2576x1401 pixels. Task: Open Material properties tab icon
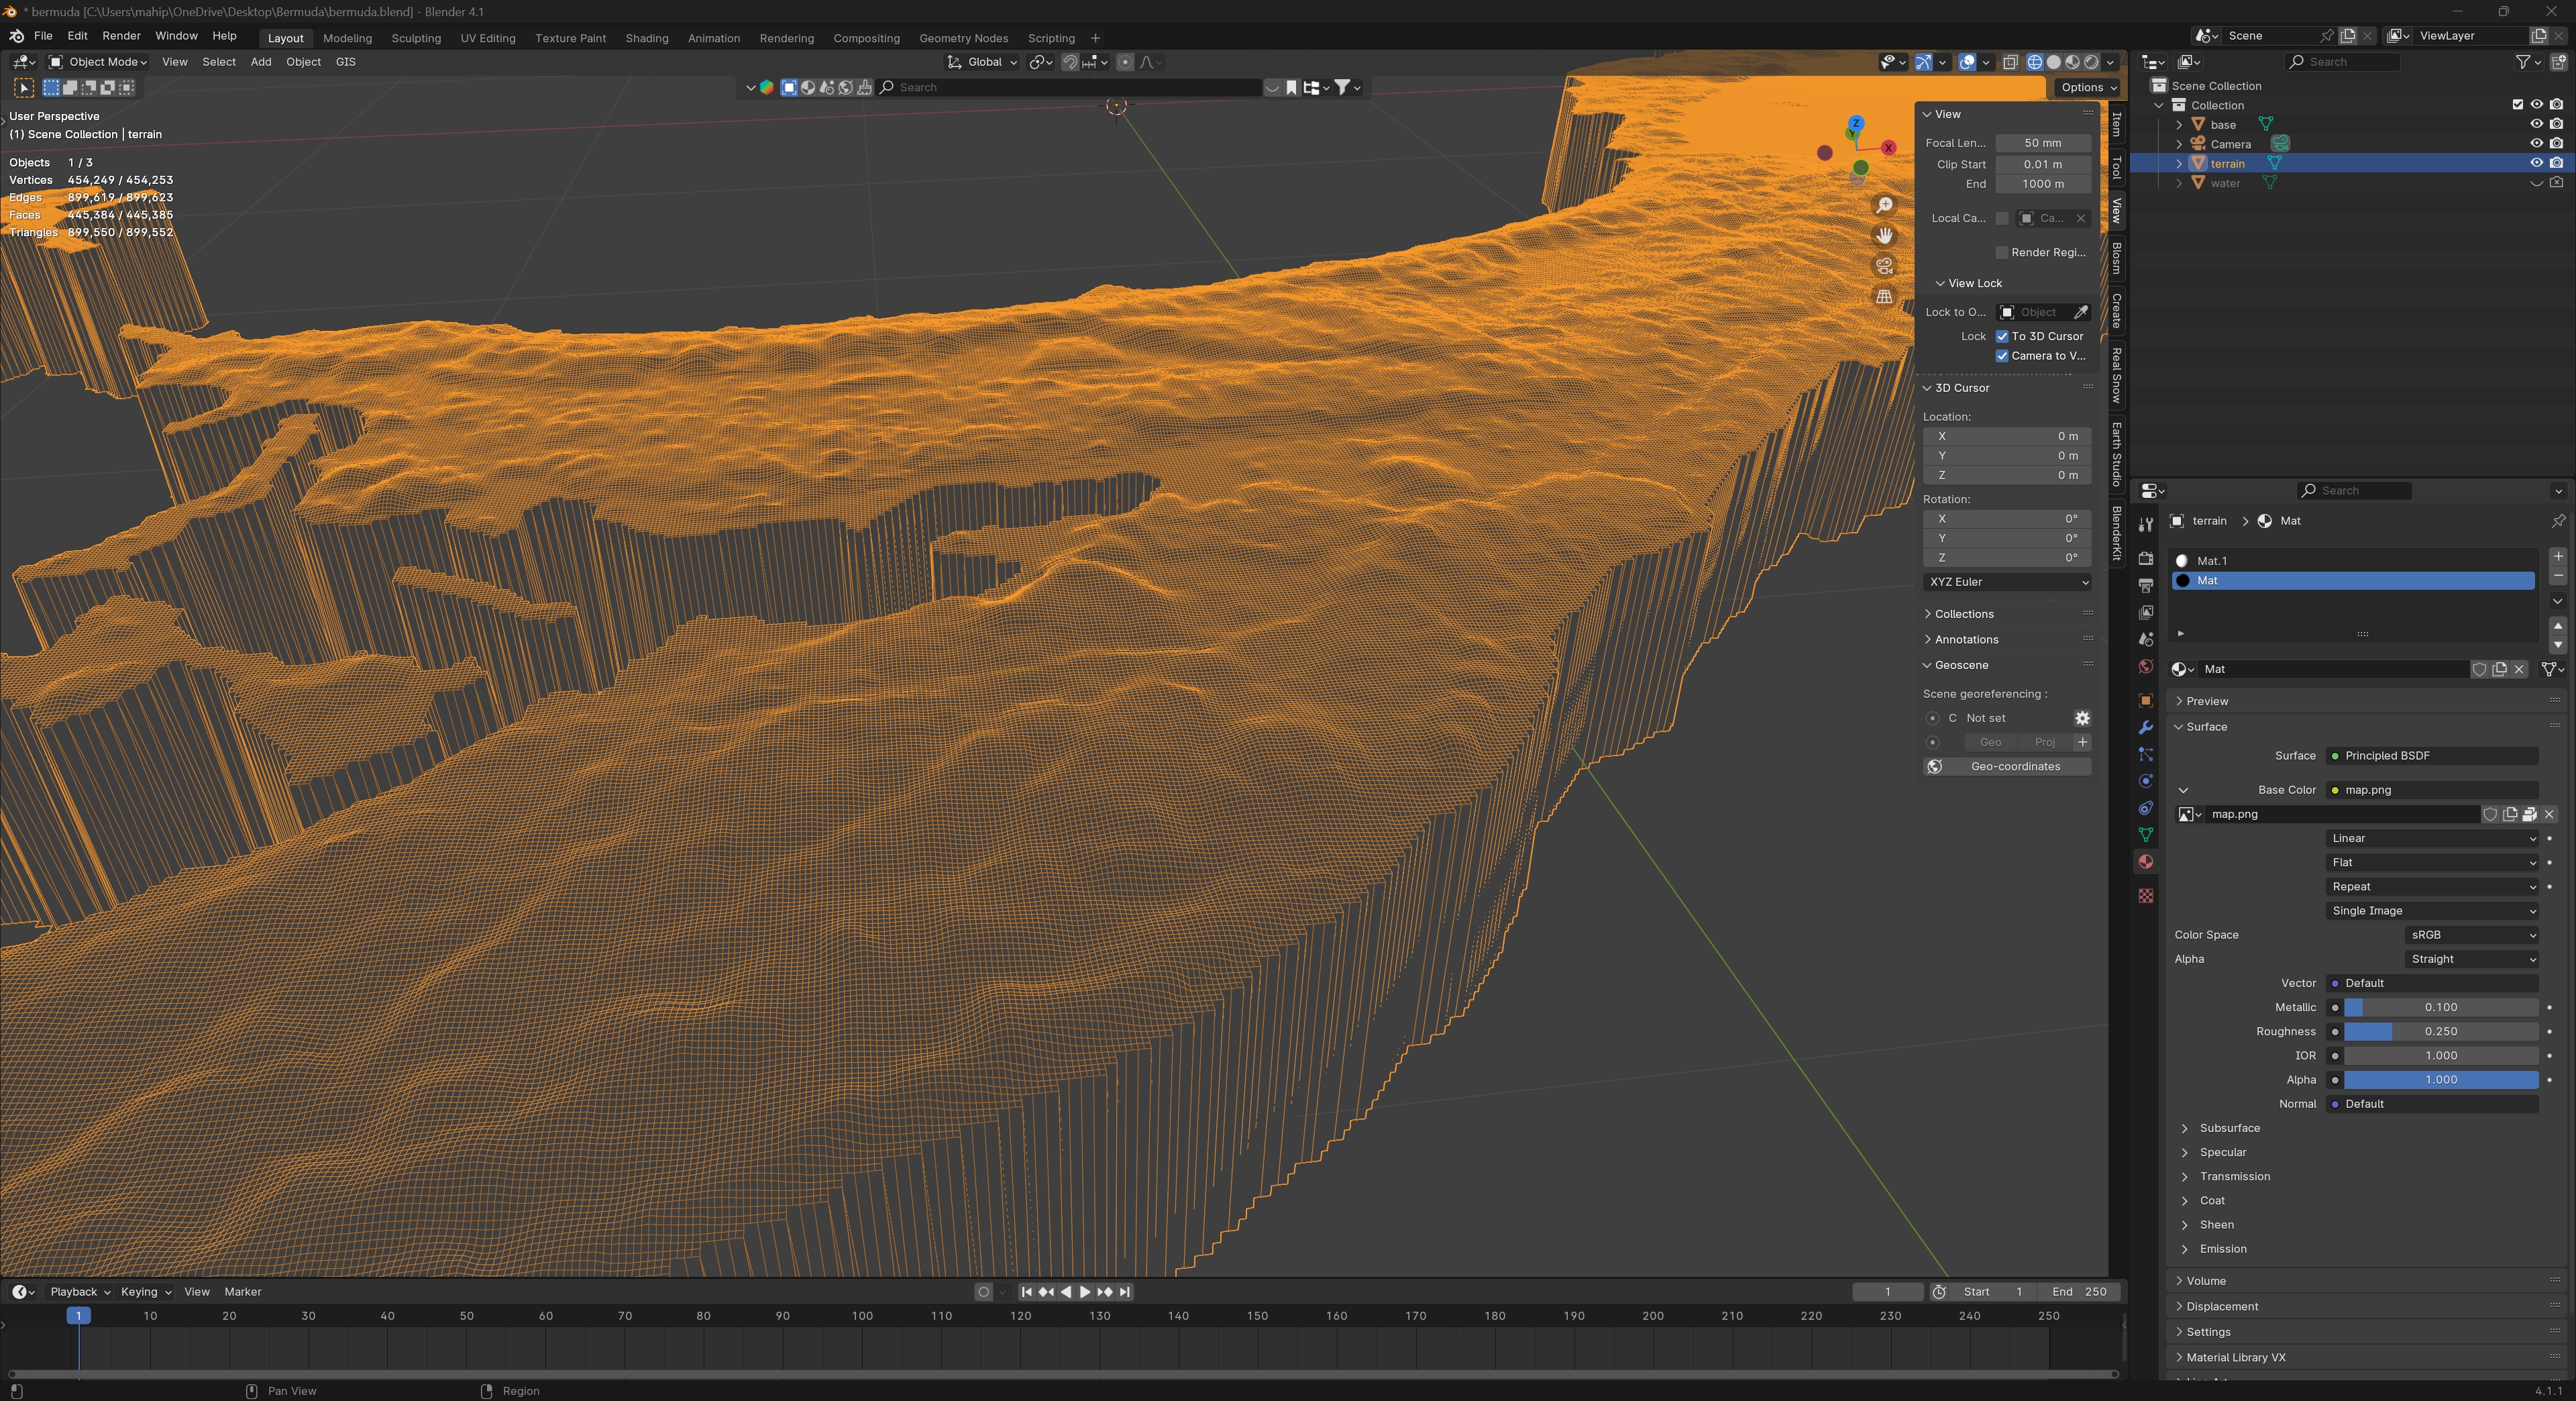pos(2145,862)
